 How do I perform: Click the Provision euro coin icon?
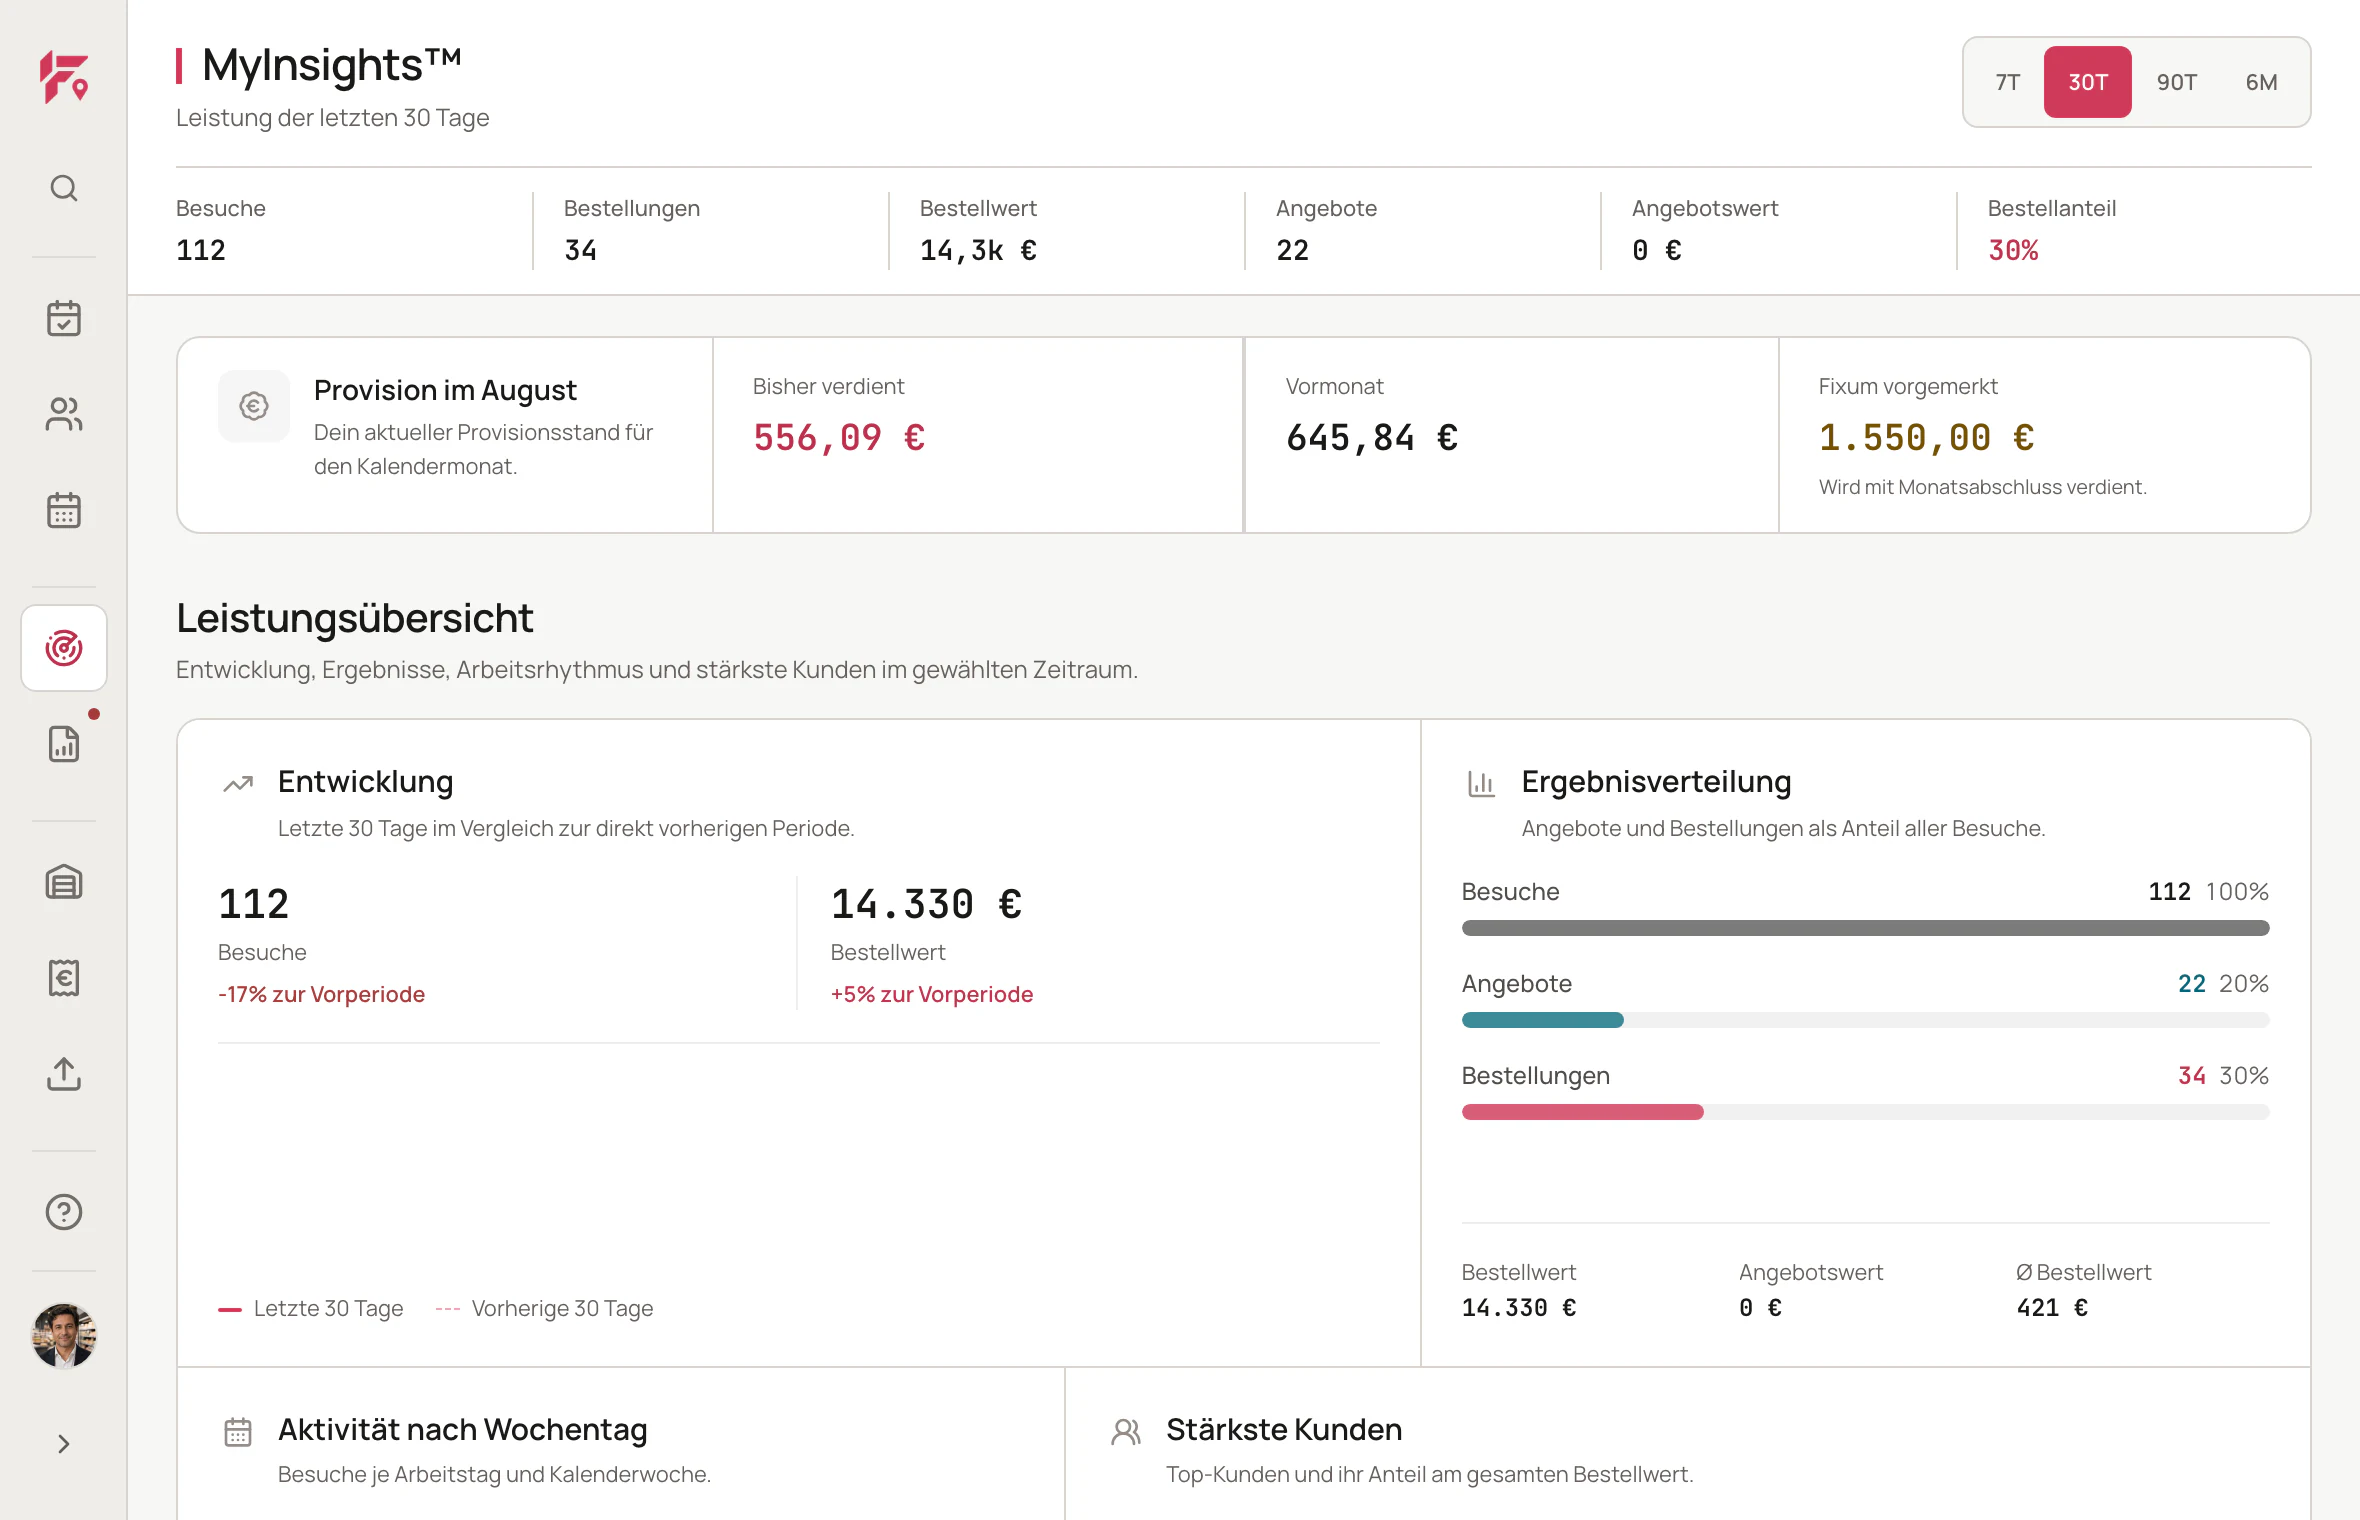(x=254, y=406)
